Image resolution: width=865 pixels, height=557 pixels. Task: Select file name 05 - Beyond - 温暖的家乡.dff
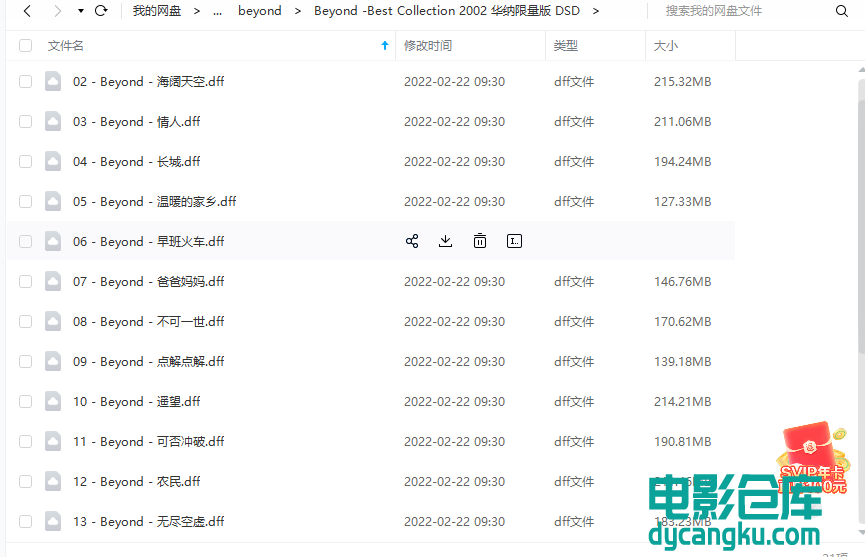[154, 201]
